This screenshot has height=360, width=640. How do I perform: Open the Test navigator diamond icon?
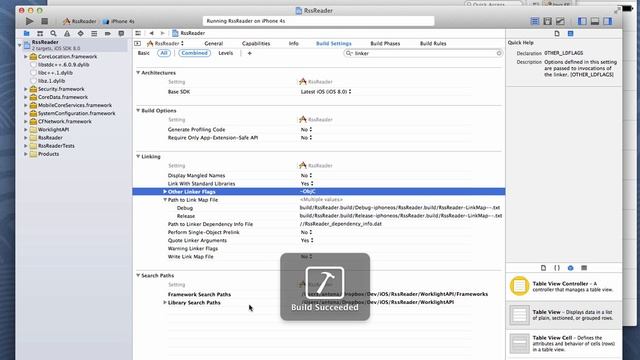coord(80,33)
